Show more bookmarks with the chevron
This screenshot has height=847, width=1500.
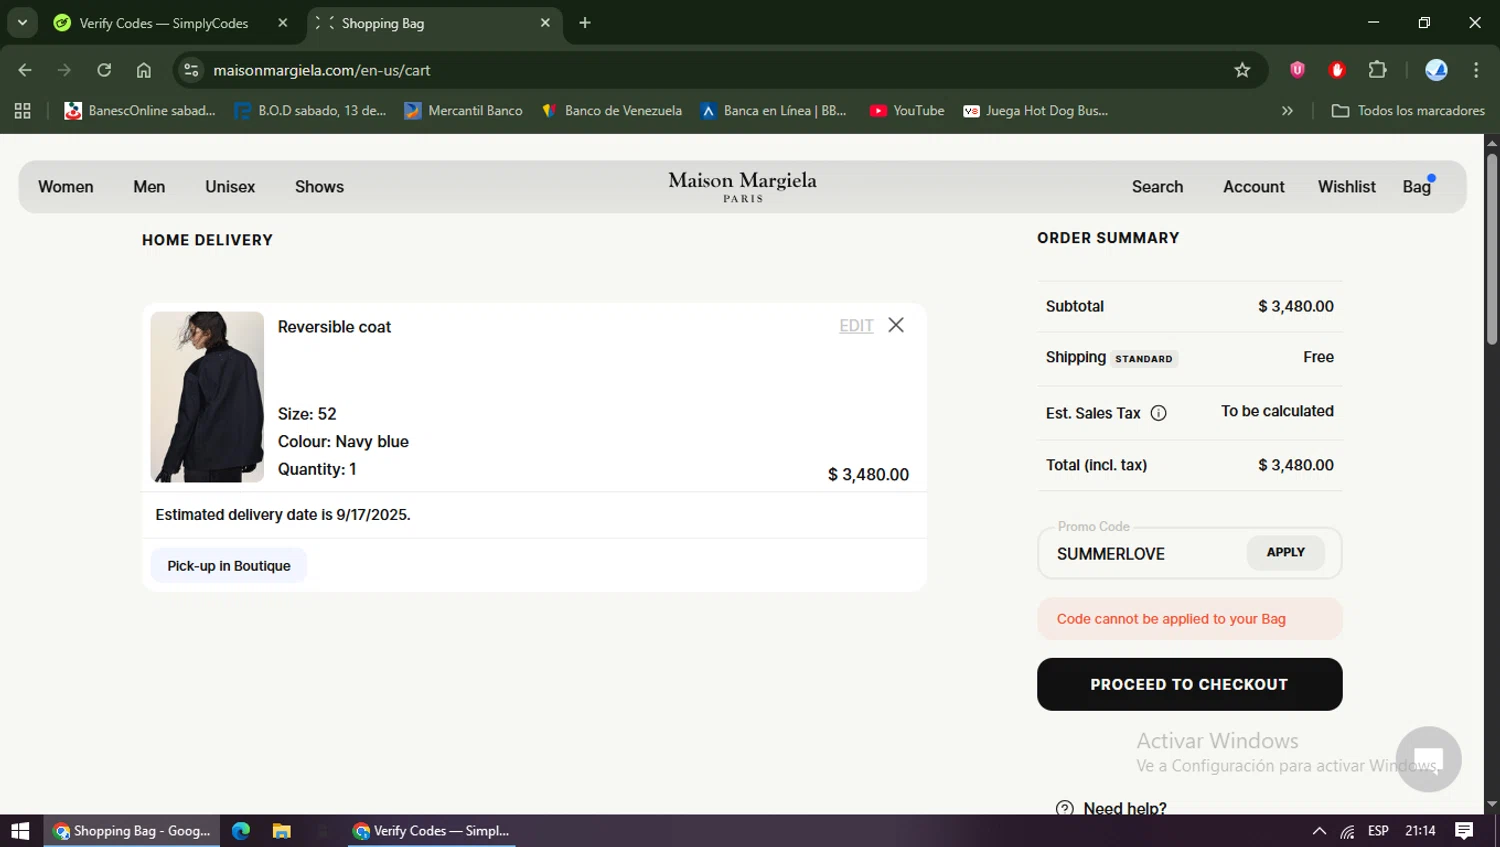click(1287, 111)
